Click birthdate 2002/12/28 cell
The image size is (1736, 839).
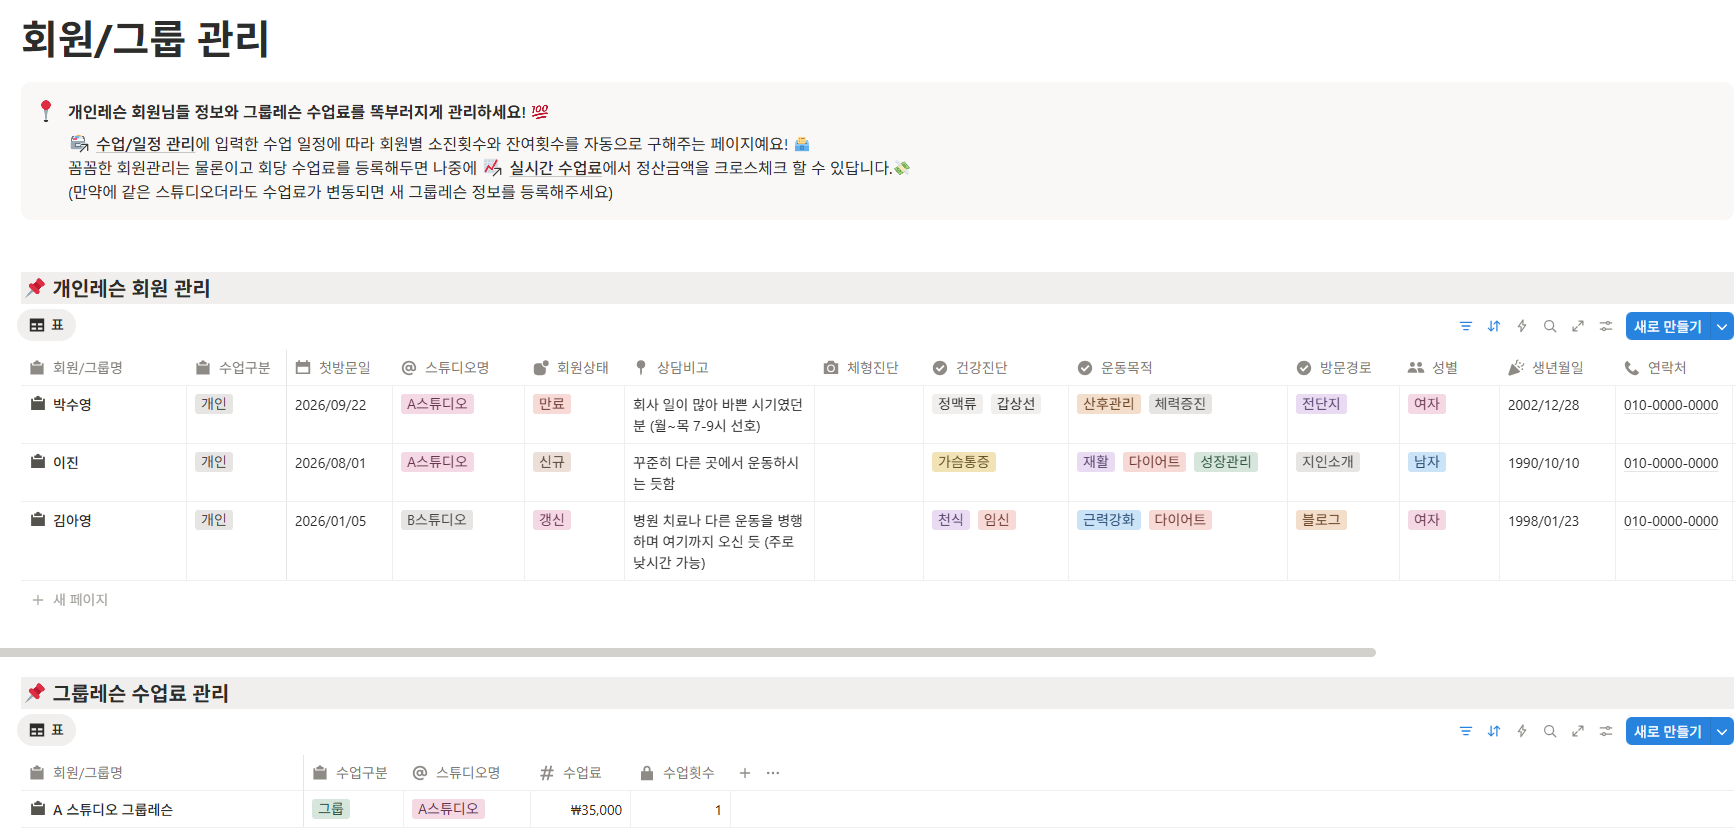(1544, 405)
